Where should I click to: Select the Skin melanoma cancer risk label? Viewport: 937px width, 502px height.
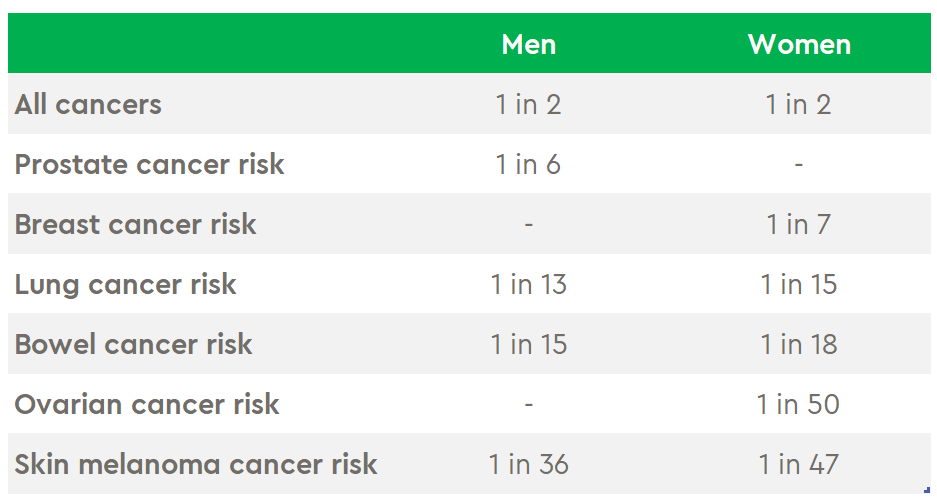pyautogui.click(x=195, y=464)
